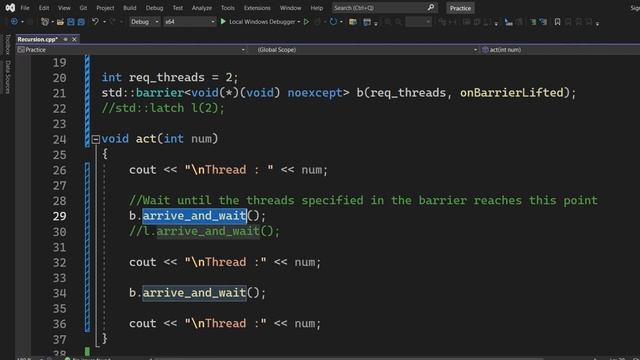Click the pin icon on Recursion.cpp tab
Viewport: 640px width, 360px height.
66,39
